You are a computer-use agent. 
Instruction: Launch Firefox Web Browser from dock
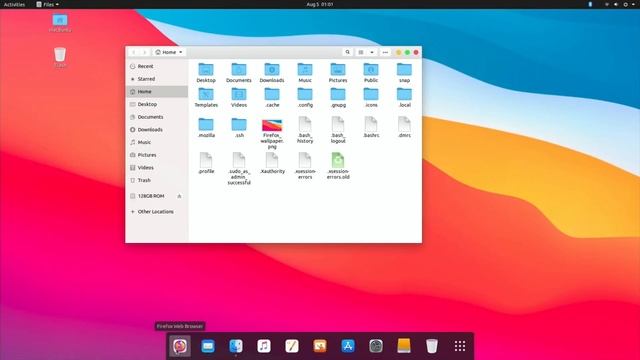(180, 346)
